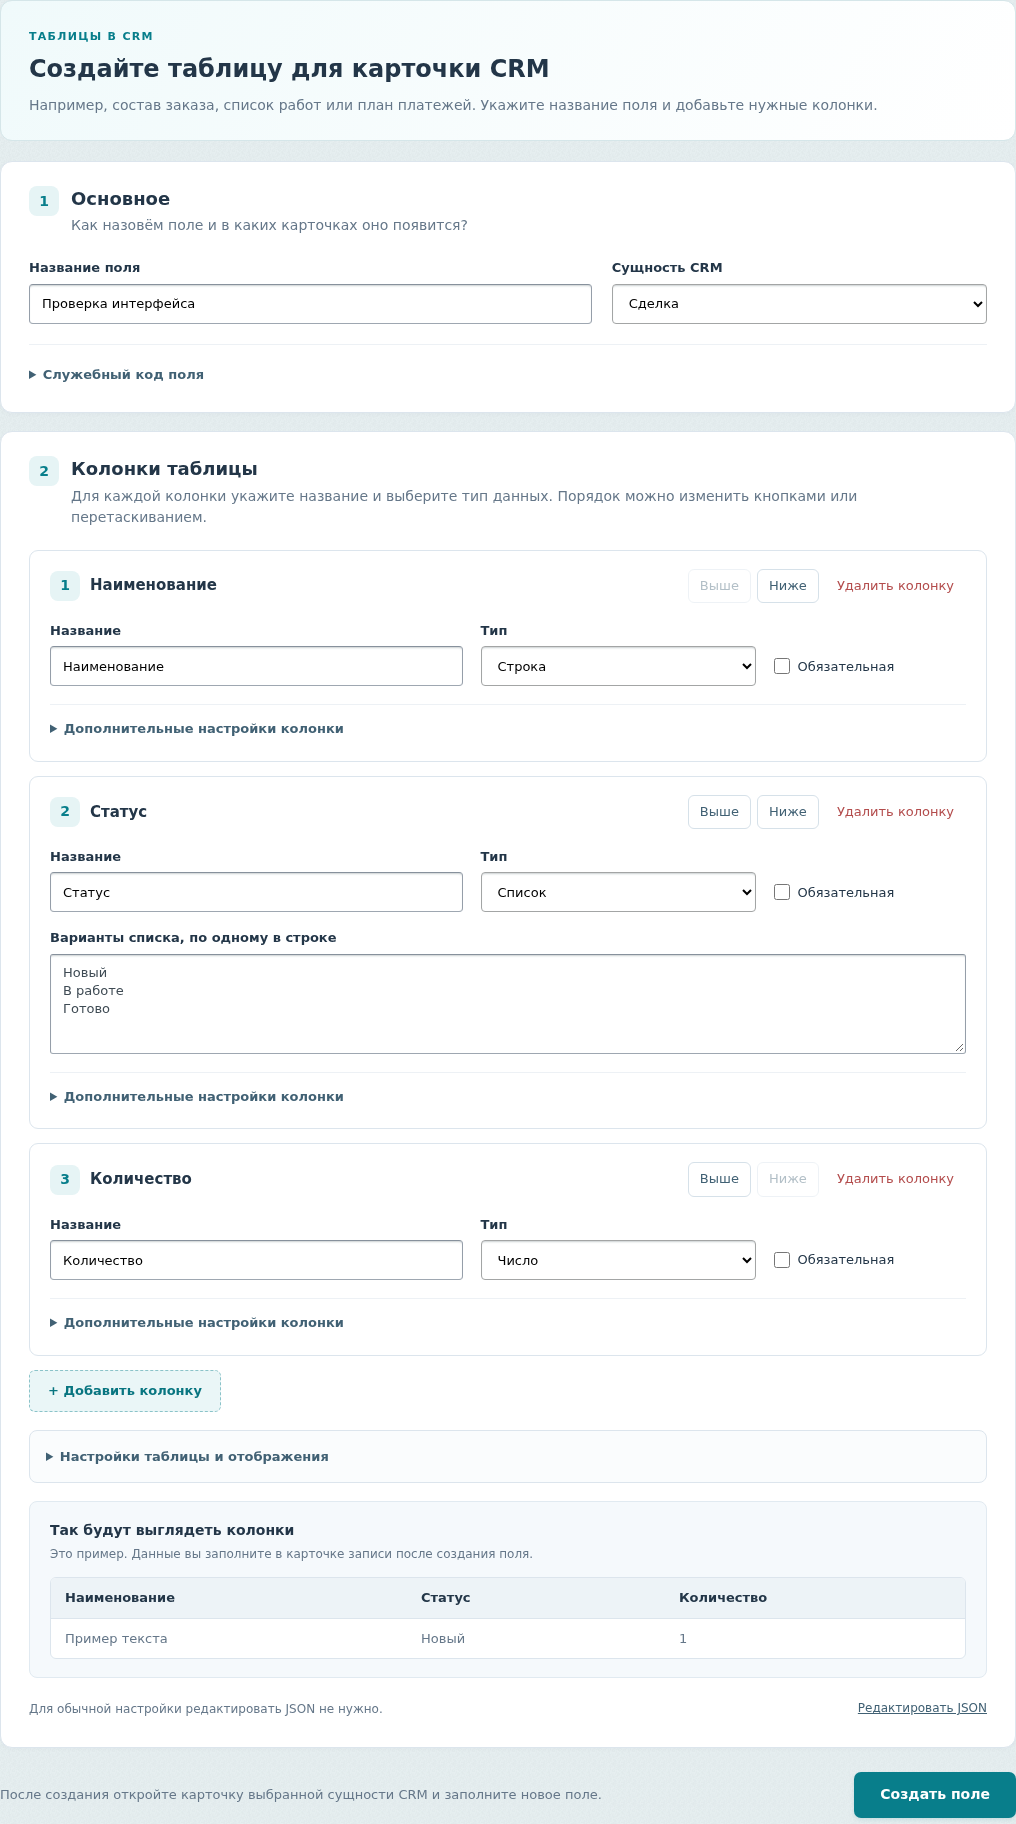Open the type dropdown showing "Список"
Viewport: 1016px width, 1824px height.
[x=618, y=892]
